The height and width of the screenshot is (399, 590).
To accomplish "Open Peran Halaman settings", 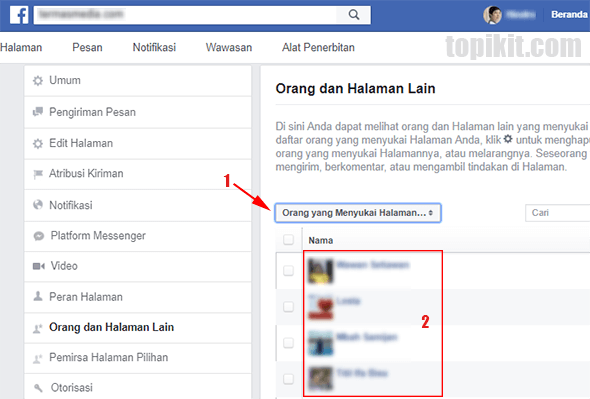I will (138, 297).
